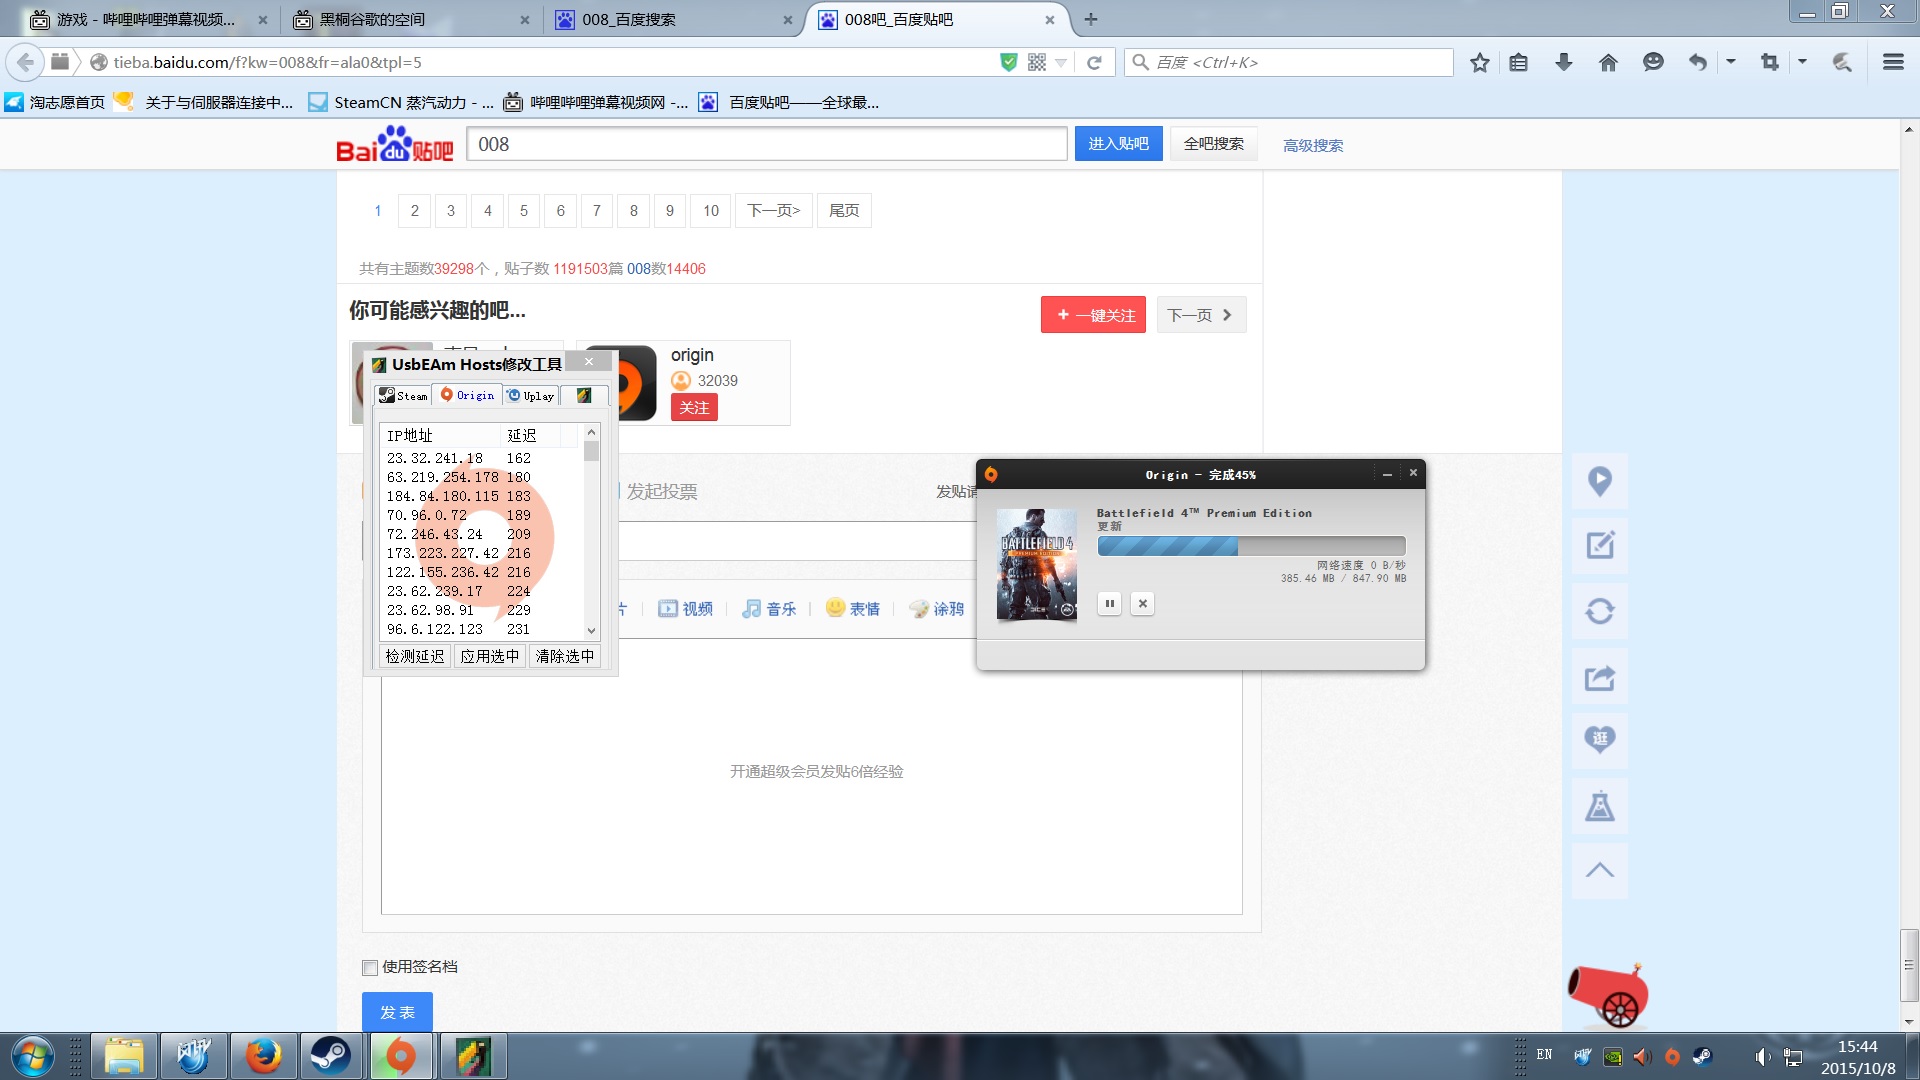This screenshot has height=1080, width=1920.
Task: Open Origin from the taskbar
Action: pos(400,1056)
